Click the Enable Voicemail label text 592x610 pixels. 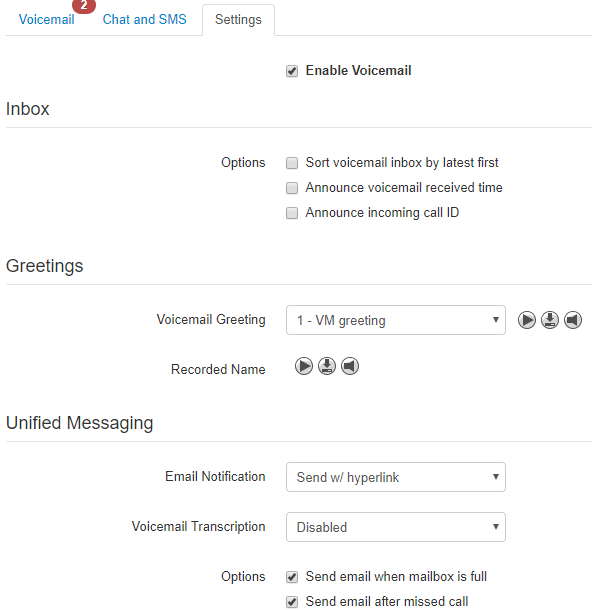click(358, 70)
